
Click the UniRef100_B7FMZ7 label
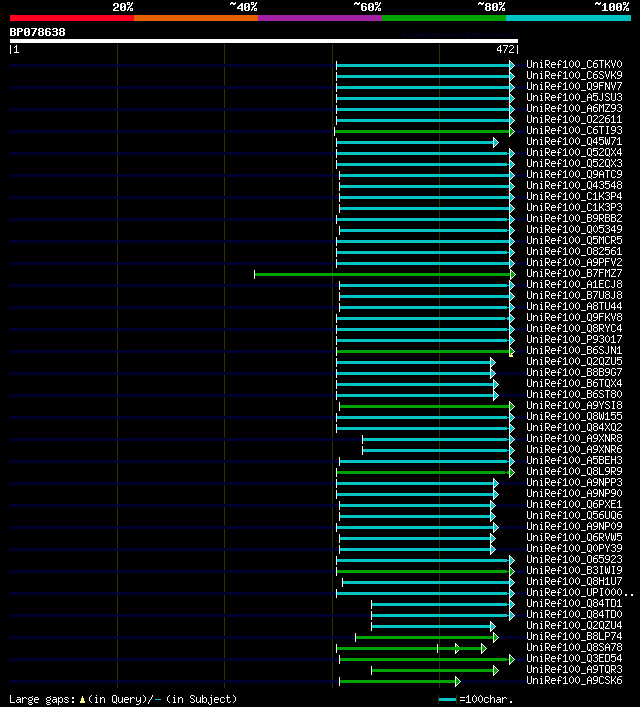tap(574, 273)
